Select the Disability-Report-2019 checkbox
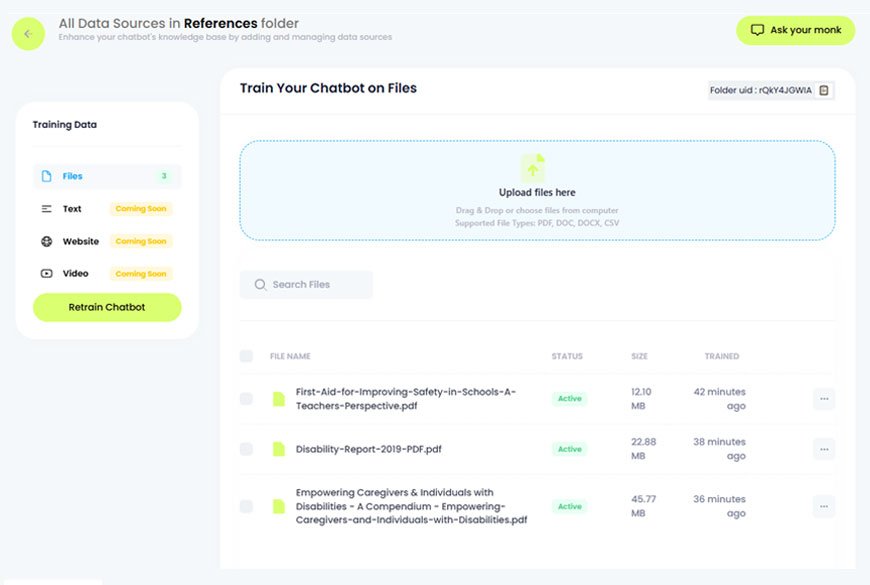The width and height of the screenshot is (870, 585). pos(246,449)
